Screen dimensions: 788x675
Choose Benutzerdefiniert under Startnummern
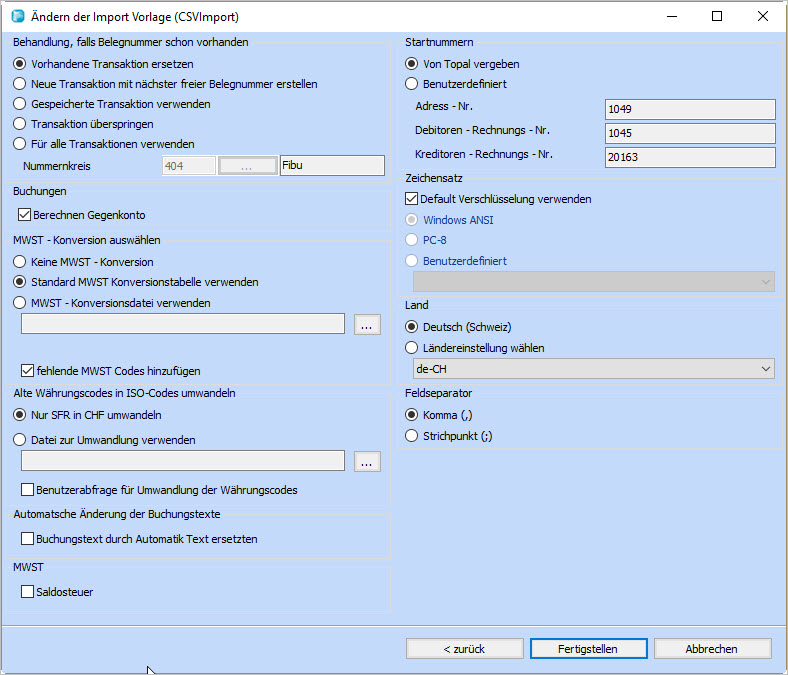point(411,85)
